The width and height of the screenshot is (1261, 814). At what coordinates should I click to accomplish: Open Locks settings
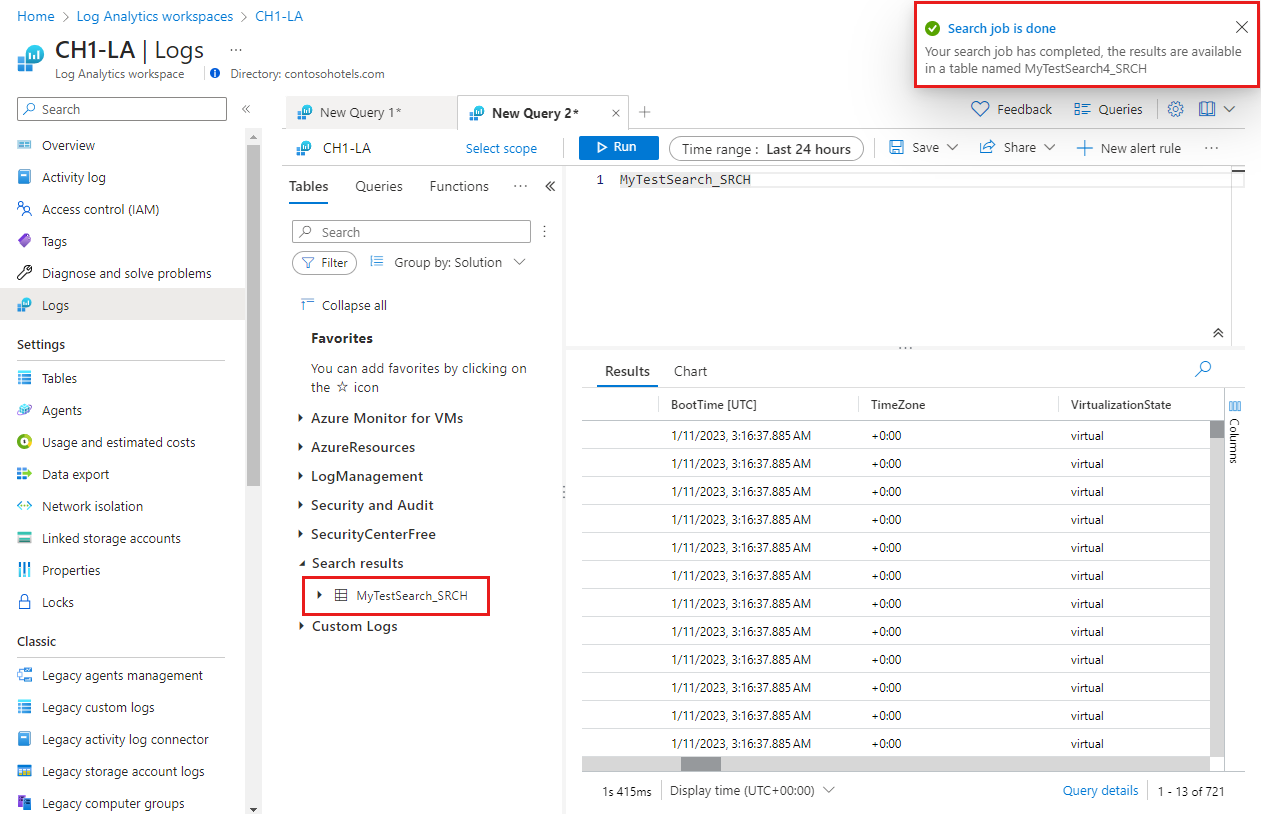(57, 602)
